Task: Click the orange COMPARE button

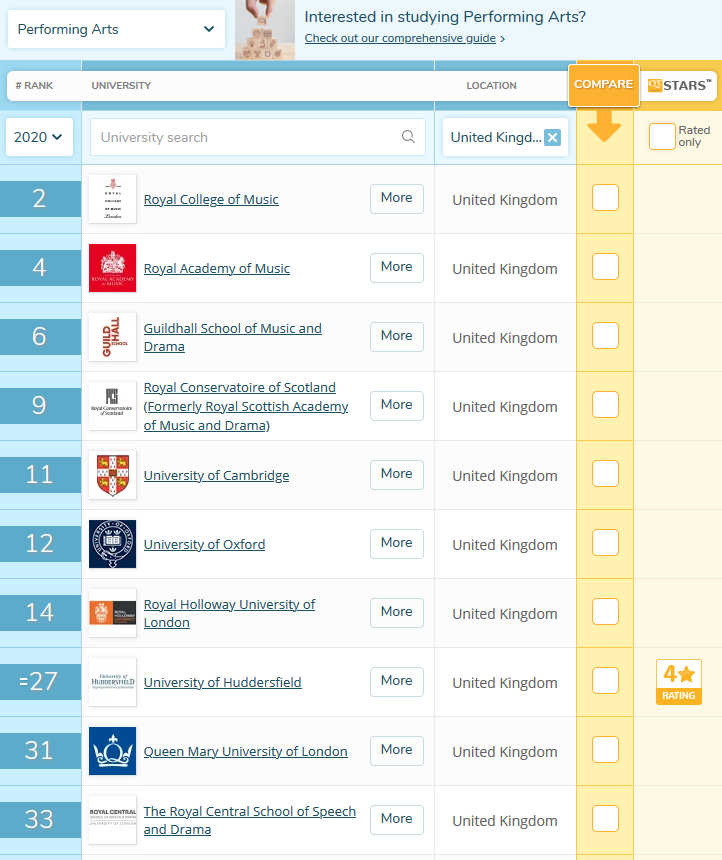Action: point(603,84)
